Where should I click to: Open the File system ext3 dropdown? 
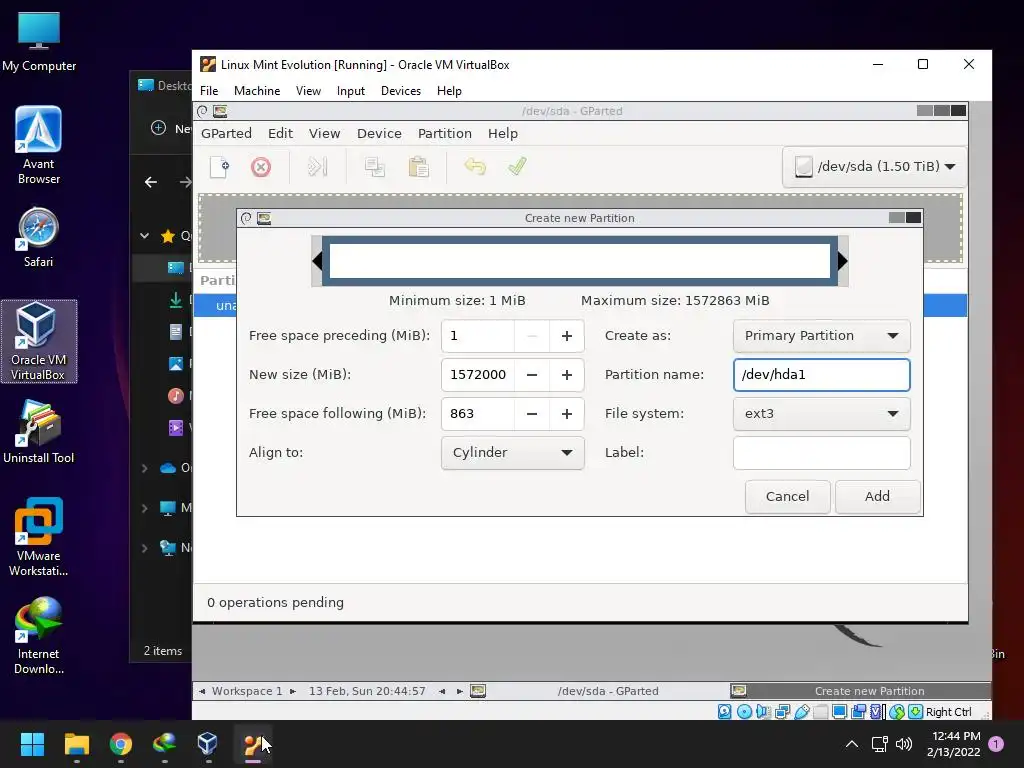[822, 413]
